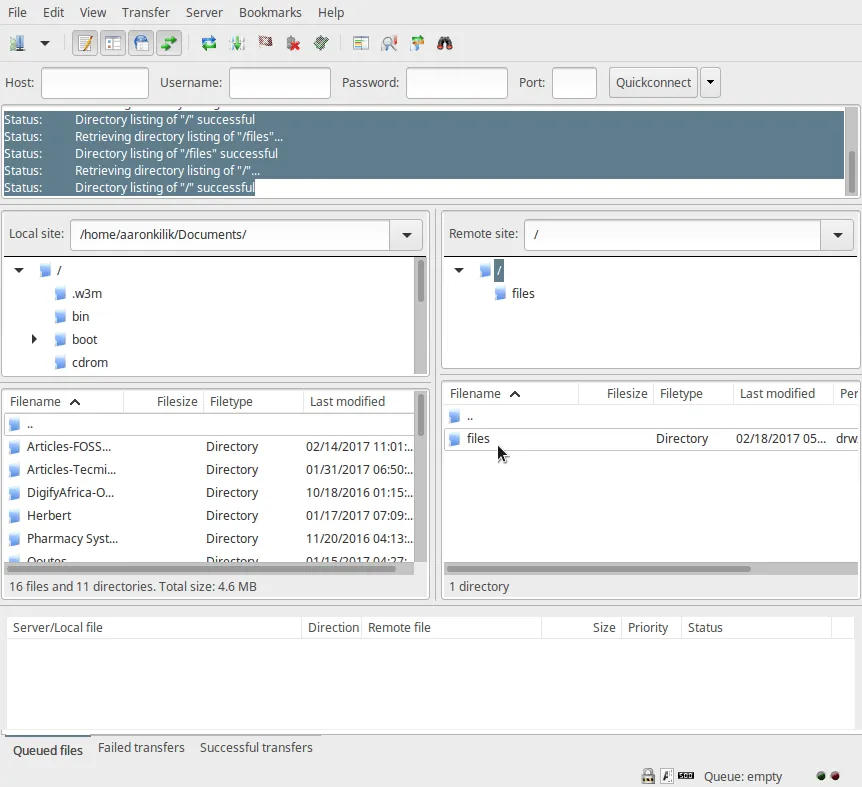
Task: Select the files directory in remote list
Action: coord(478,439)
